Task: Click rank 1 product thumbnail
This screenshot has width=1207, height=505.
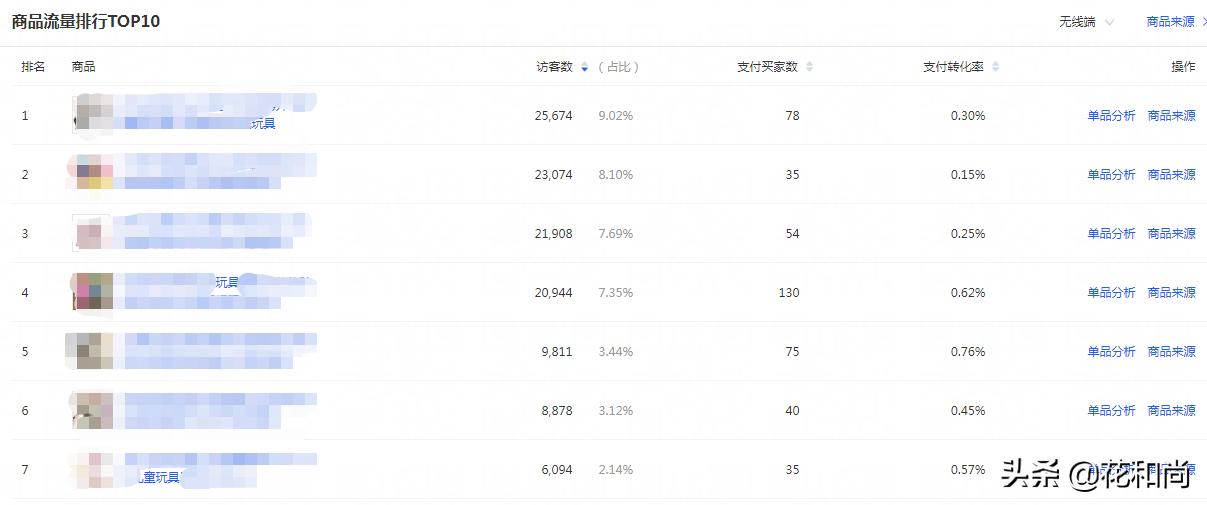Action: (93, 114)
